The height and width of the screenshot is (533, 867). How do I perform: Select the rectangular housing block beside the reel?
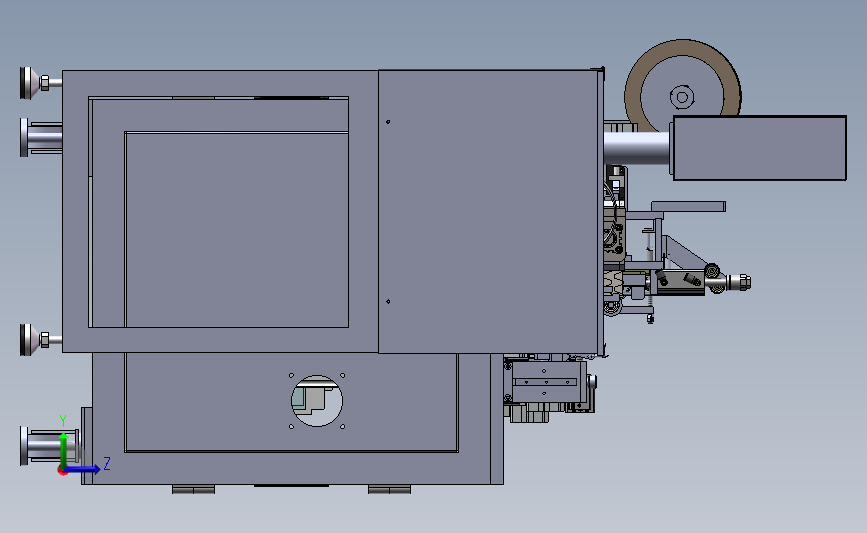759,148
